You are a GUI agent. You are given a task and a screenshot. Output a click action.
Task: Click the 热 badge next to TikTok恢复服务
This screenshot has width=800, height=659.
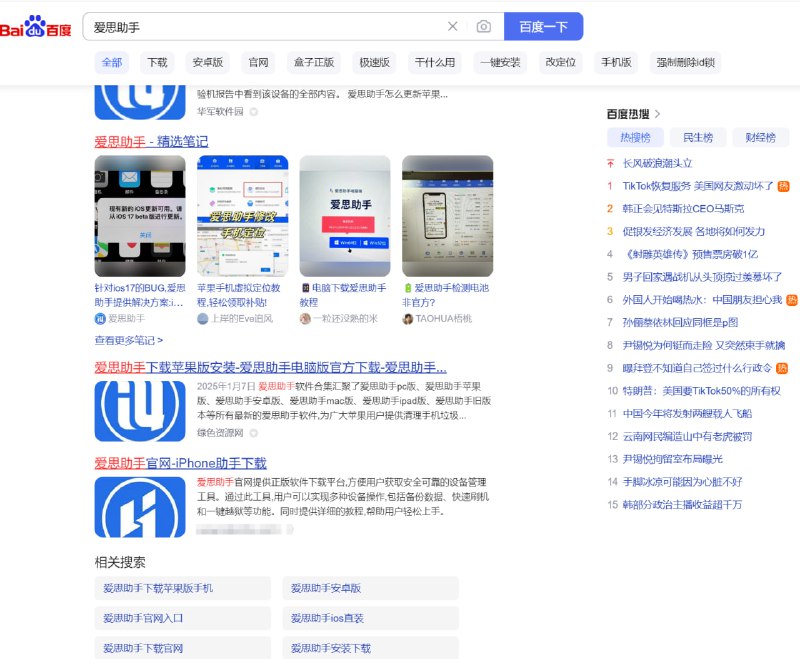[783, 186]
